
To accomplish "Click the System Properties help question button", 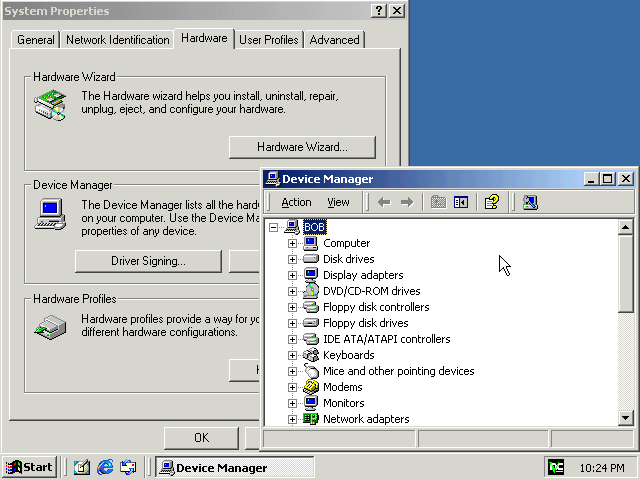I will [x=379, y=11].
